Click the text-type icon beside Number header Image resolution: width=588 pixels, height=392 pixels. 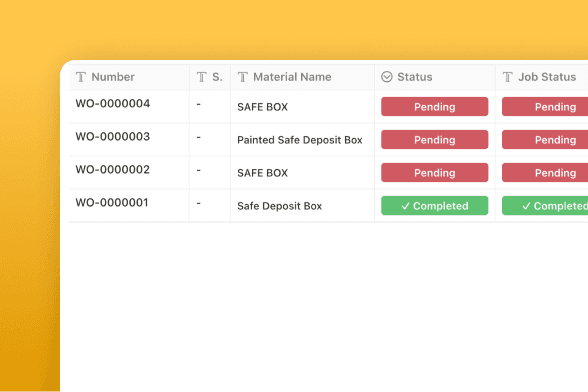tap(81, 77)
